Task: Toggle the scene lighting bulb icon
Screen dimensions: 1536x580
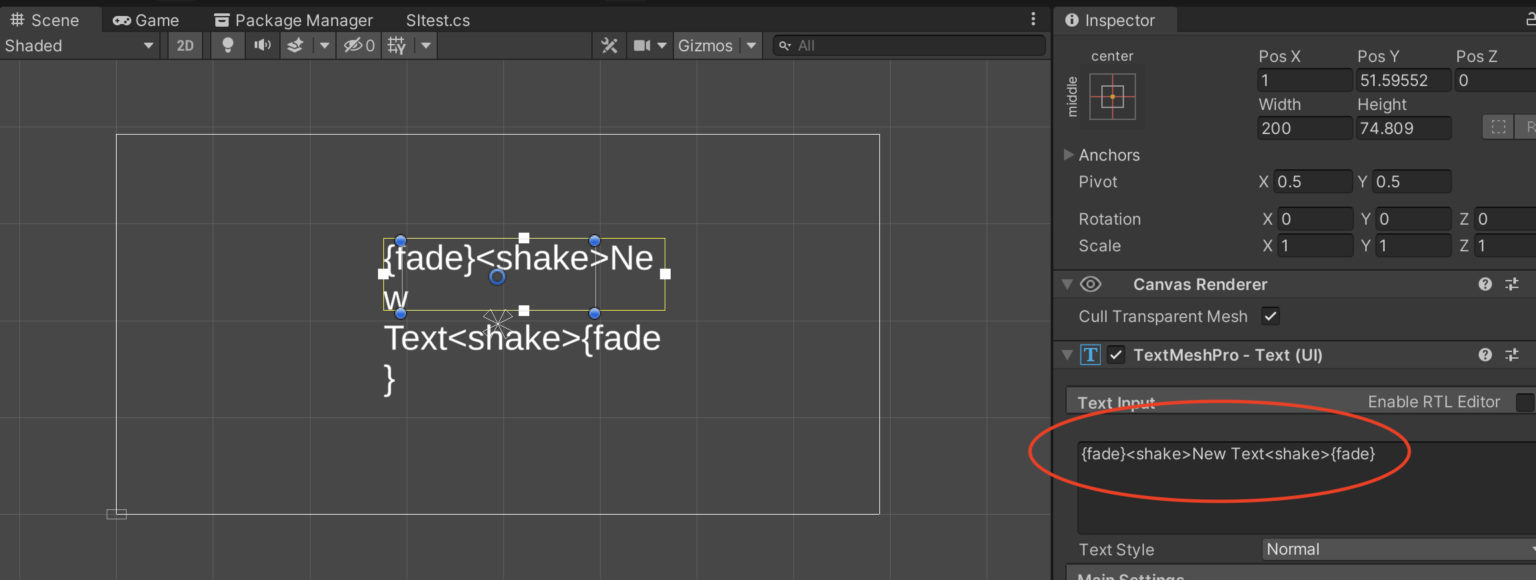Action: [227, 45]
